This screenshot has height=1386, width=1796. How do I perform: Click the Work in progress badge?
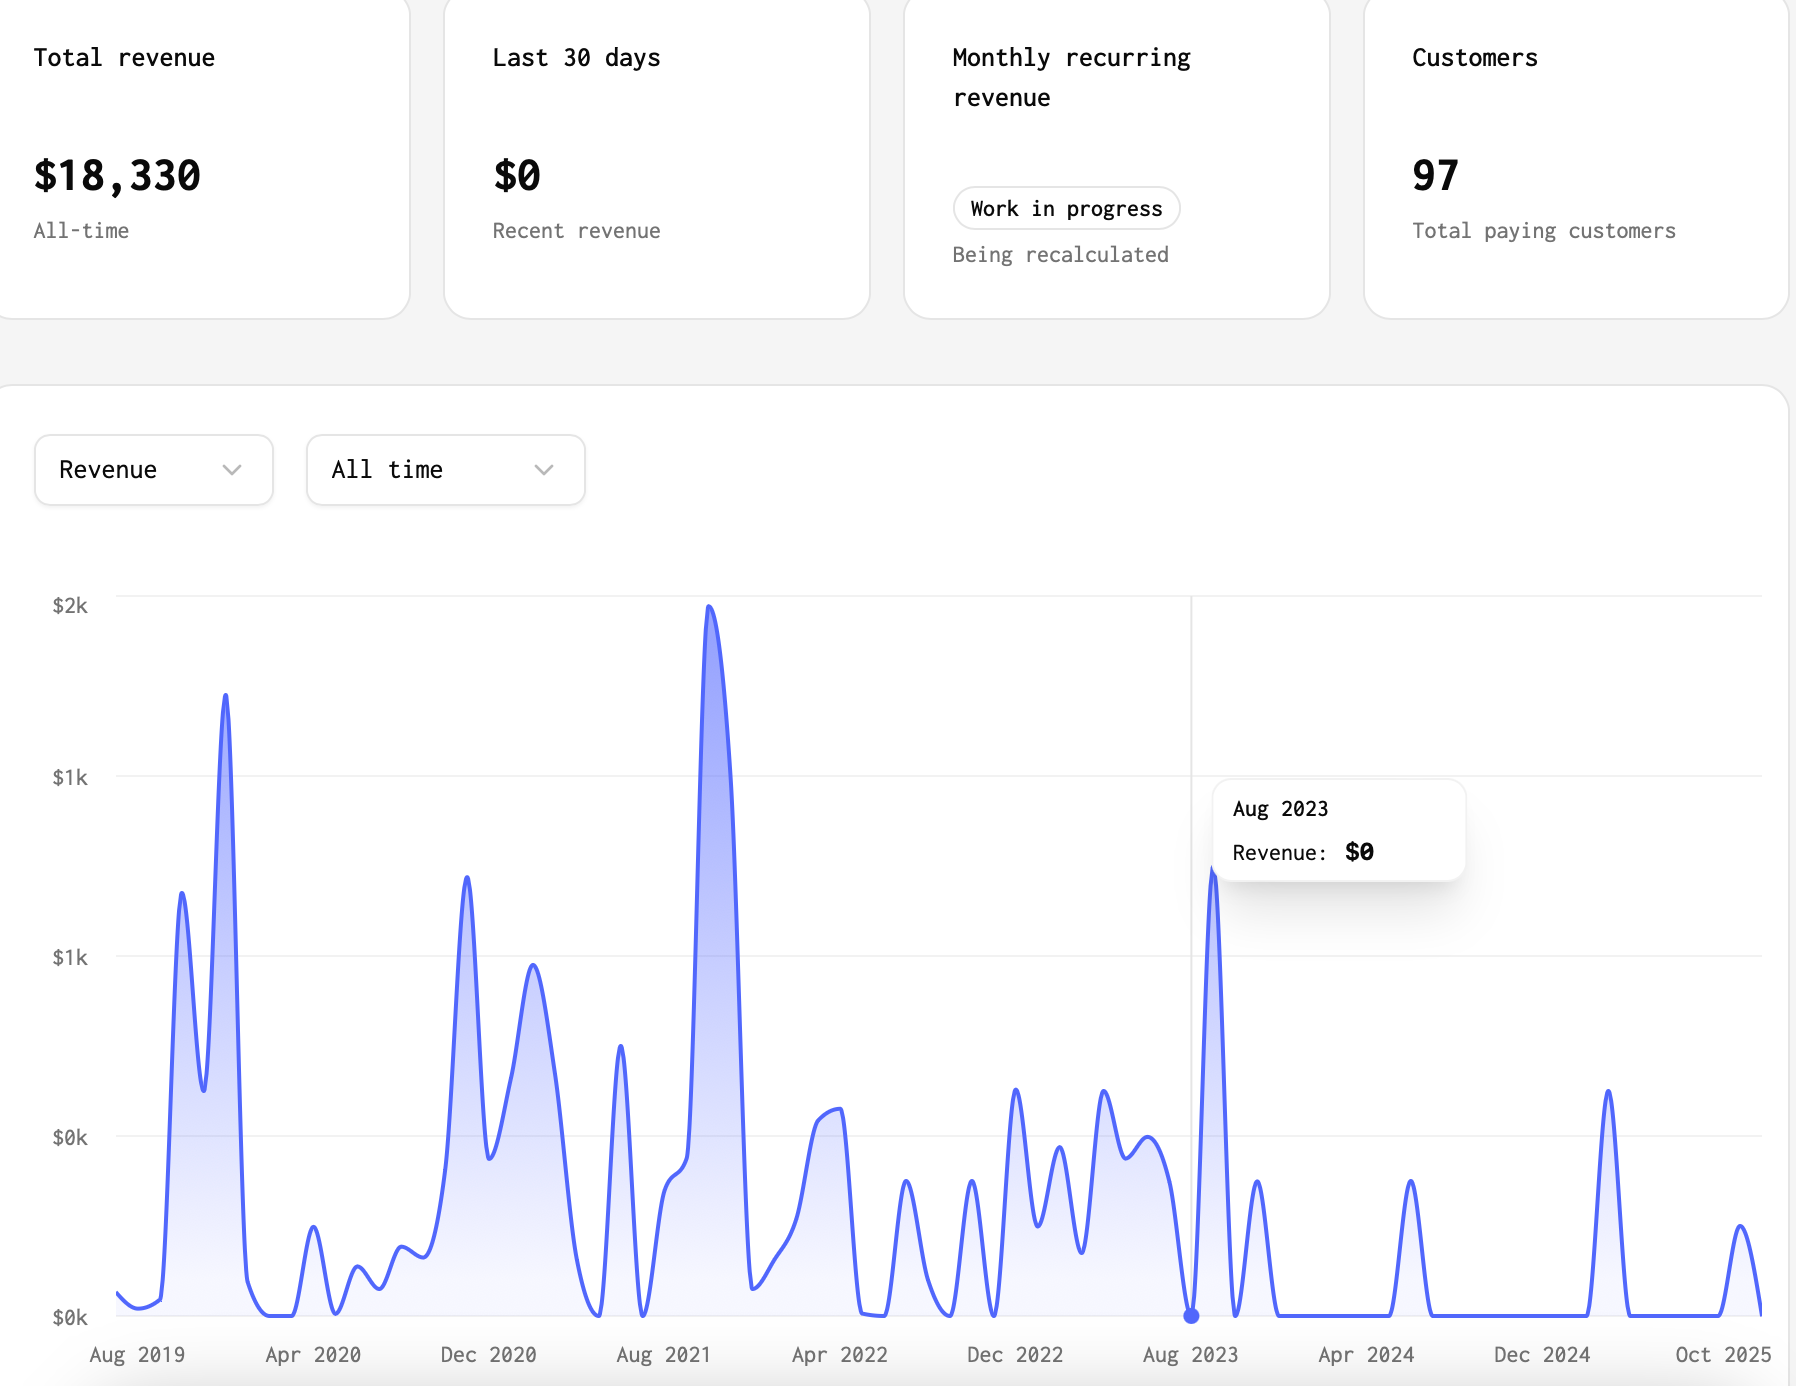click(1066, 209)
